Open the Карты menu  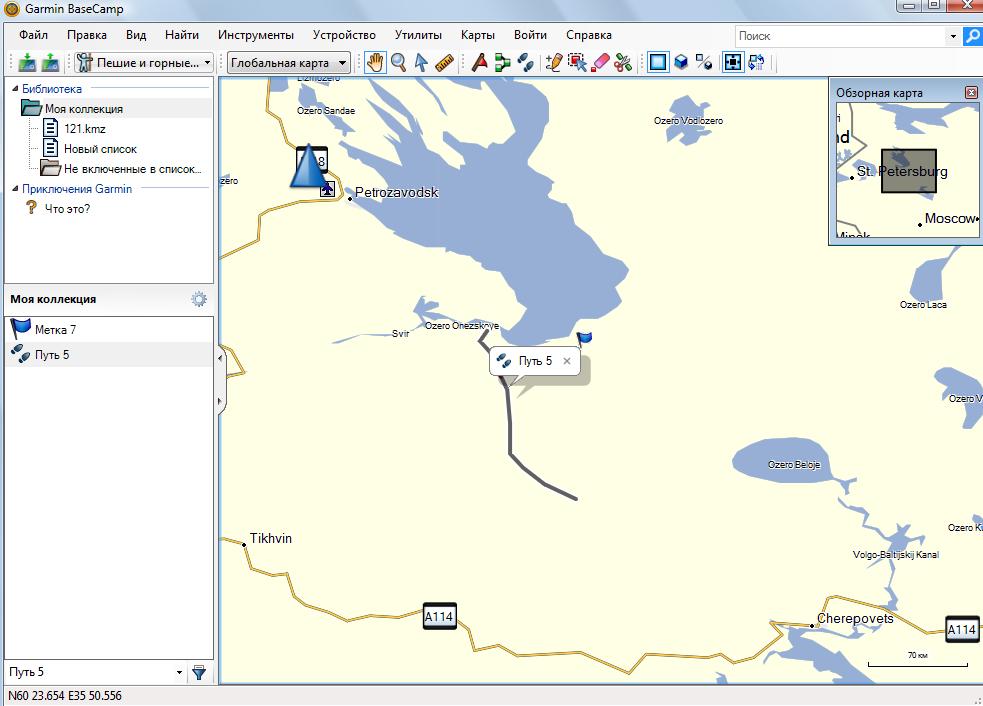click(477, 35)
